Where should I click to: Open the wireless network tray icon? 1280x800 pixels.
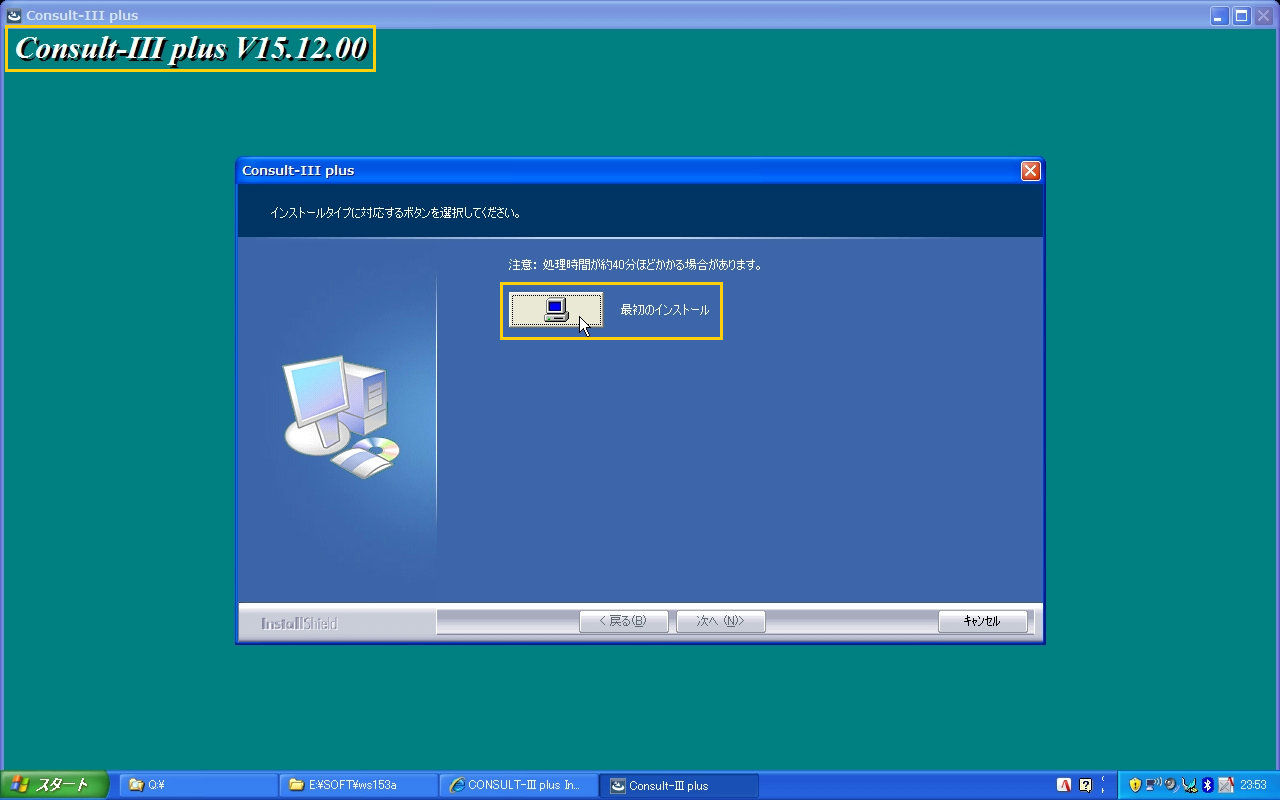tap(1153, 785)
